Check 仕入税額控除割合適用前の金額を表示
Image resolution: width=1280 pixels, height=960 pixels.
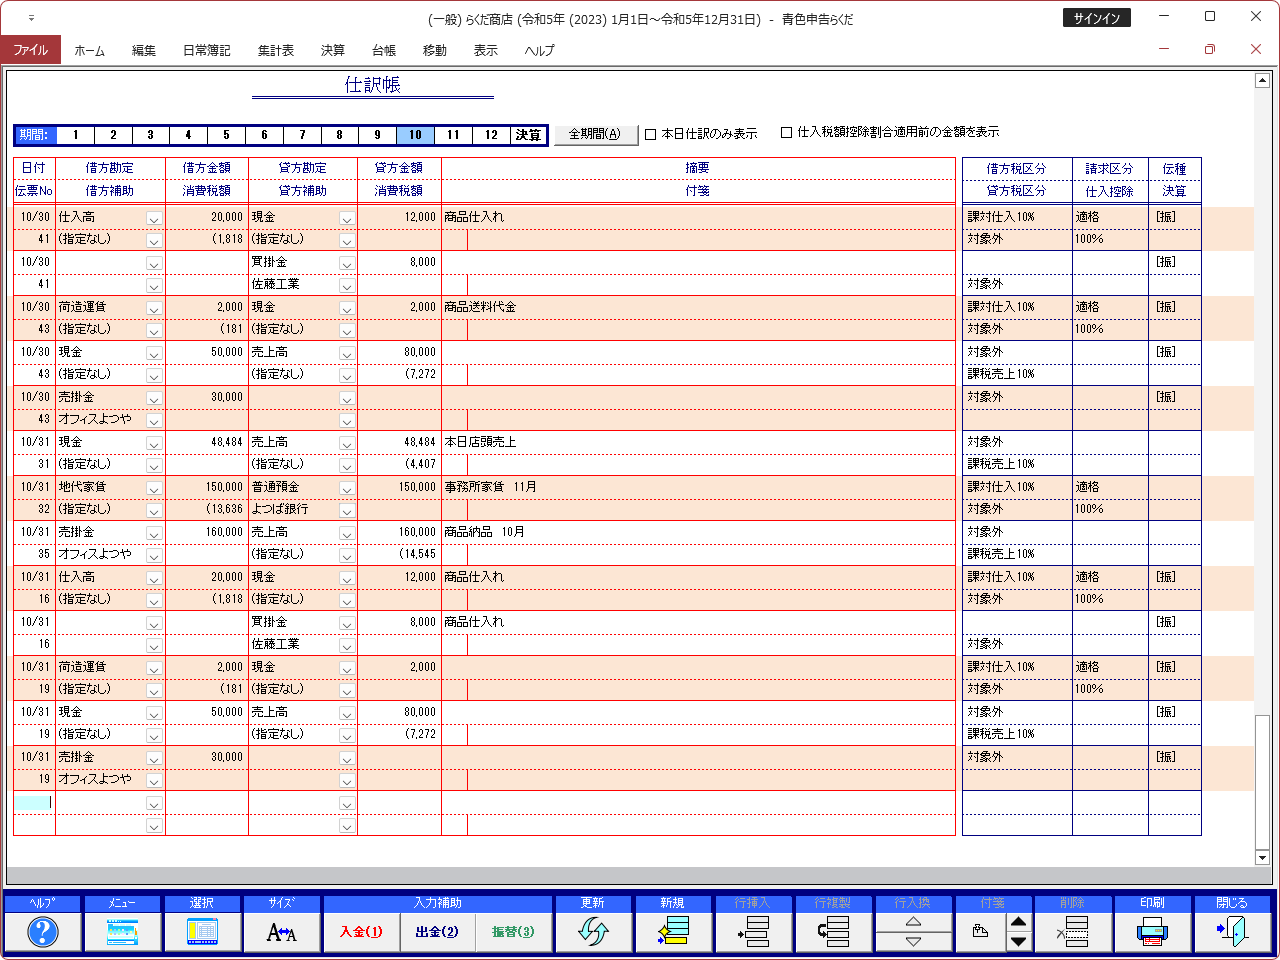click(x=786, y=132)
